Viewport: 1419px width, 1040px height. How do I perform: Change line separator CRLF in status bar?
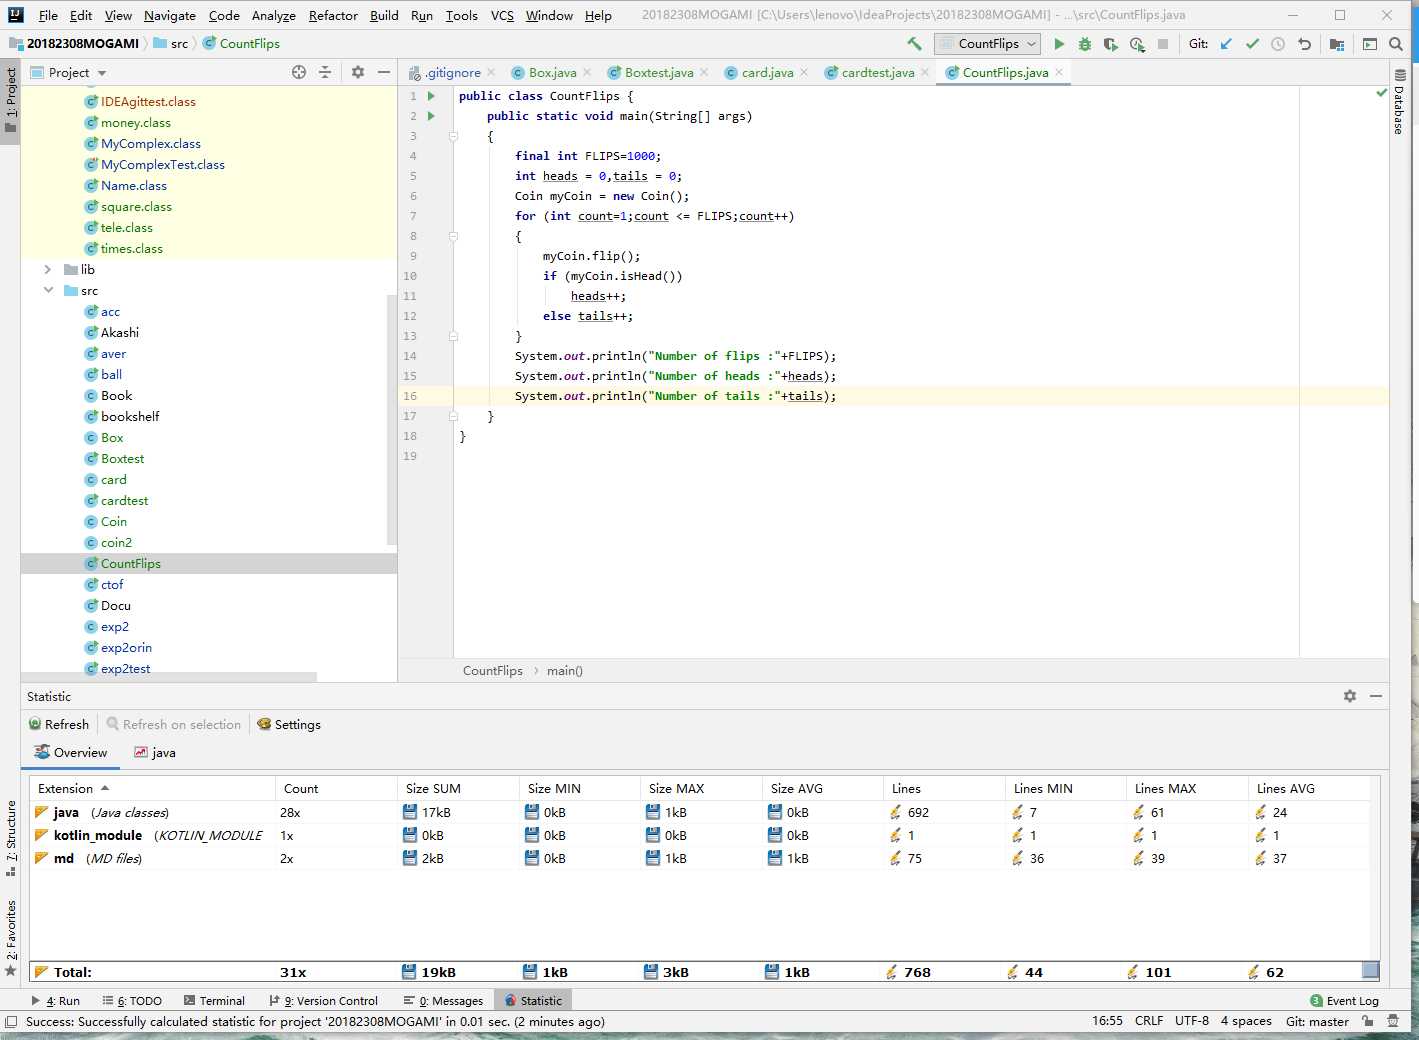1149,1021
